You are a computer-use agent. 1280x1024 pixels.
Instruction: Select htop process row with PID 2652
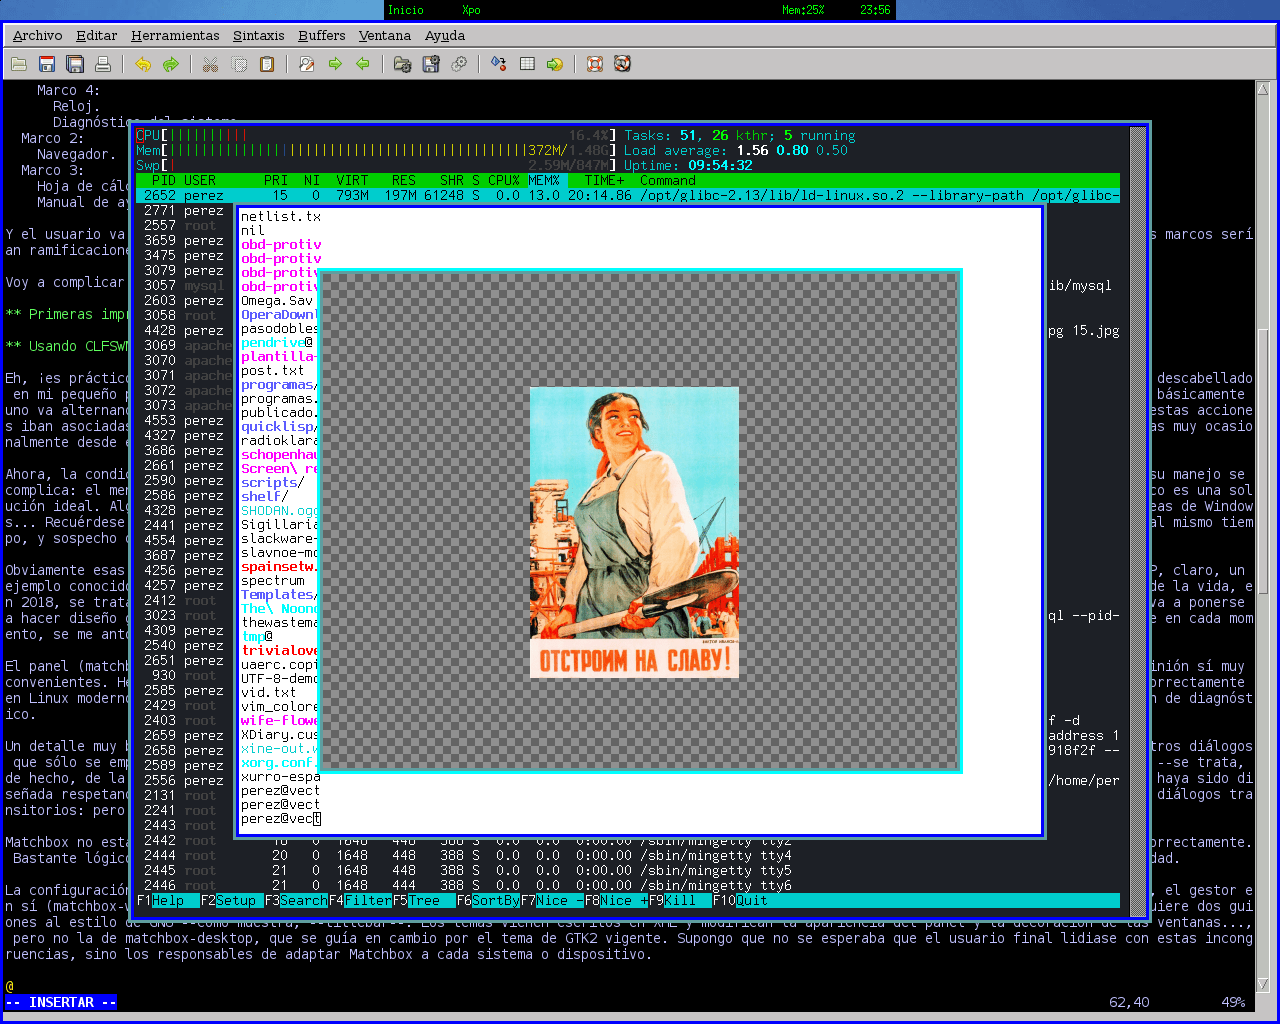pyautogui.click(x=628, y=196)
